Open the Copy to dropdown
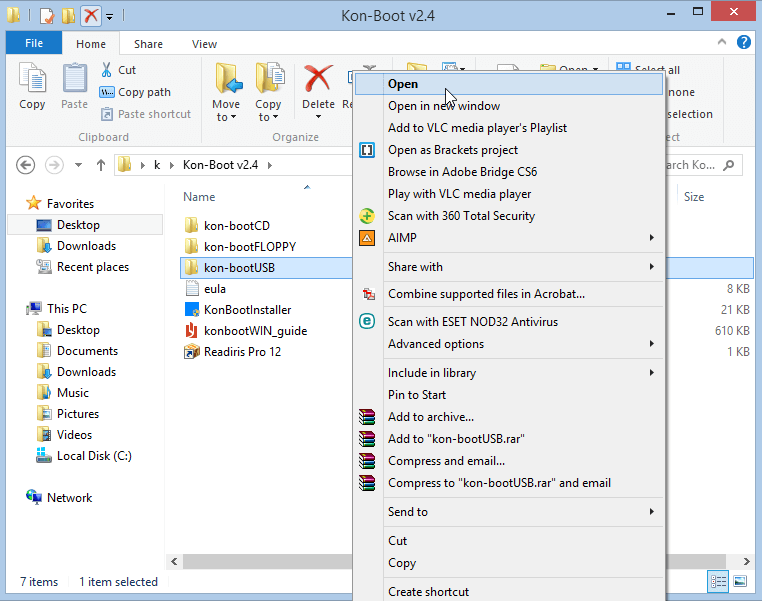The height and width of the screenshot is (601, 762). [268, 92]
